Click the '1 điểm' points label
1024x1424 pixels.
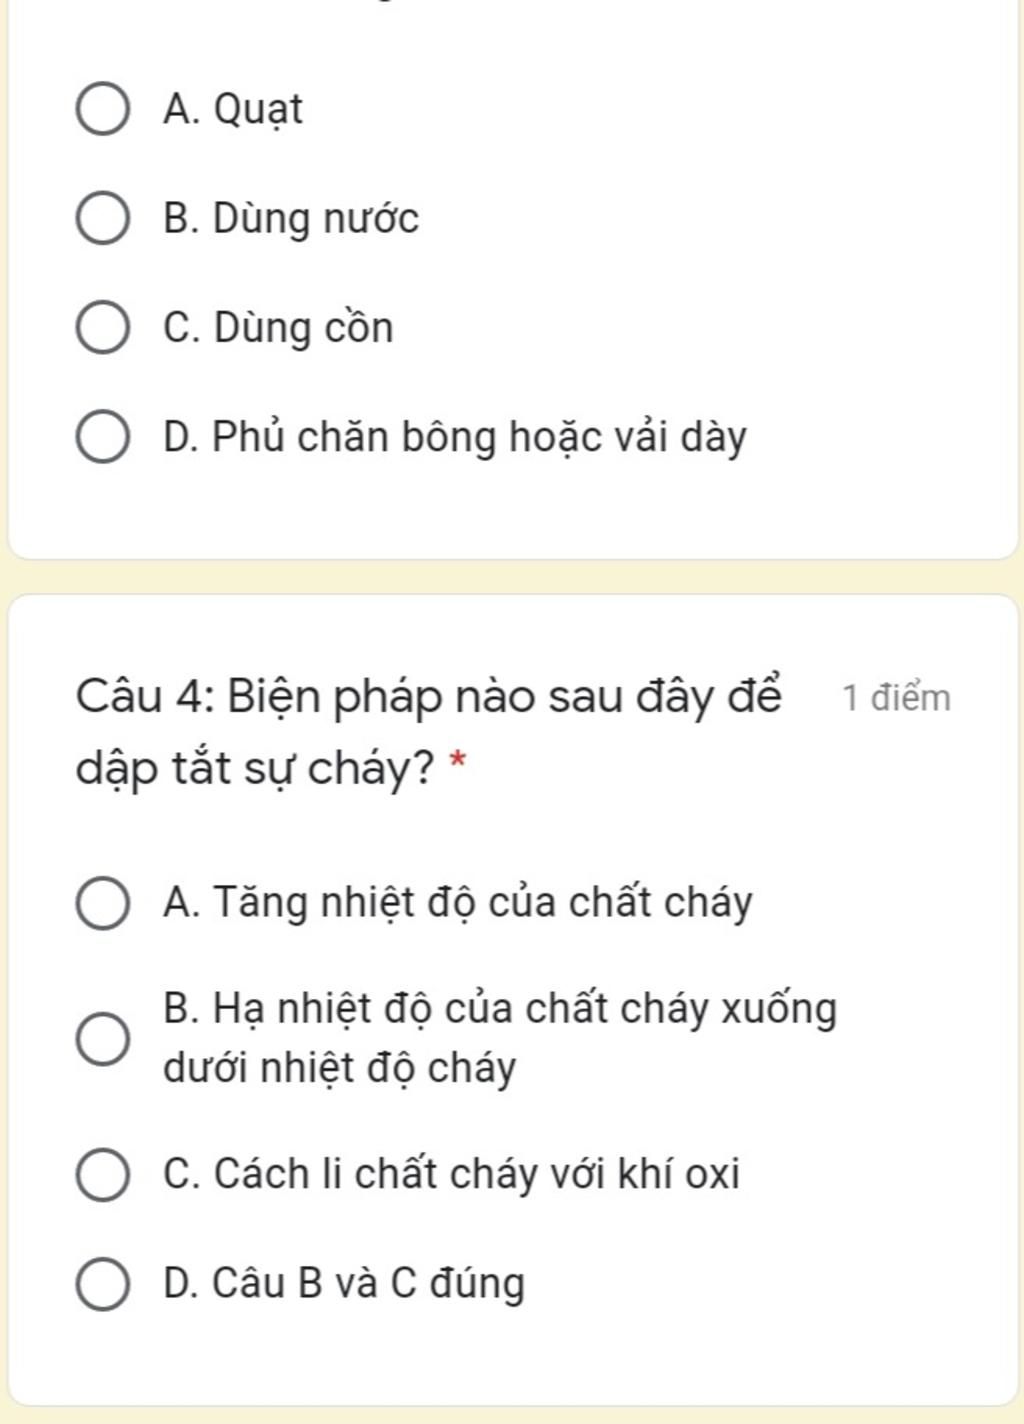pyautogui.click(x=896, y=698)
